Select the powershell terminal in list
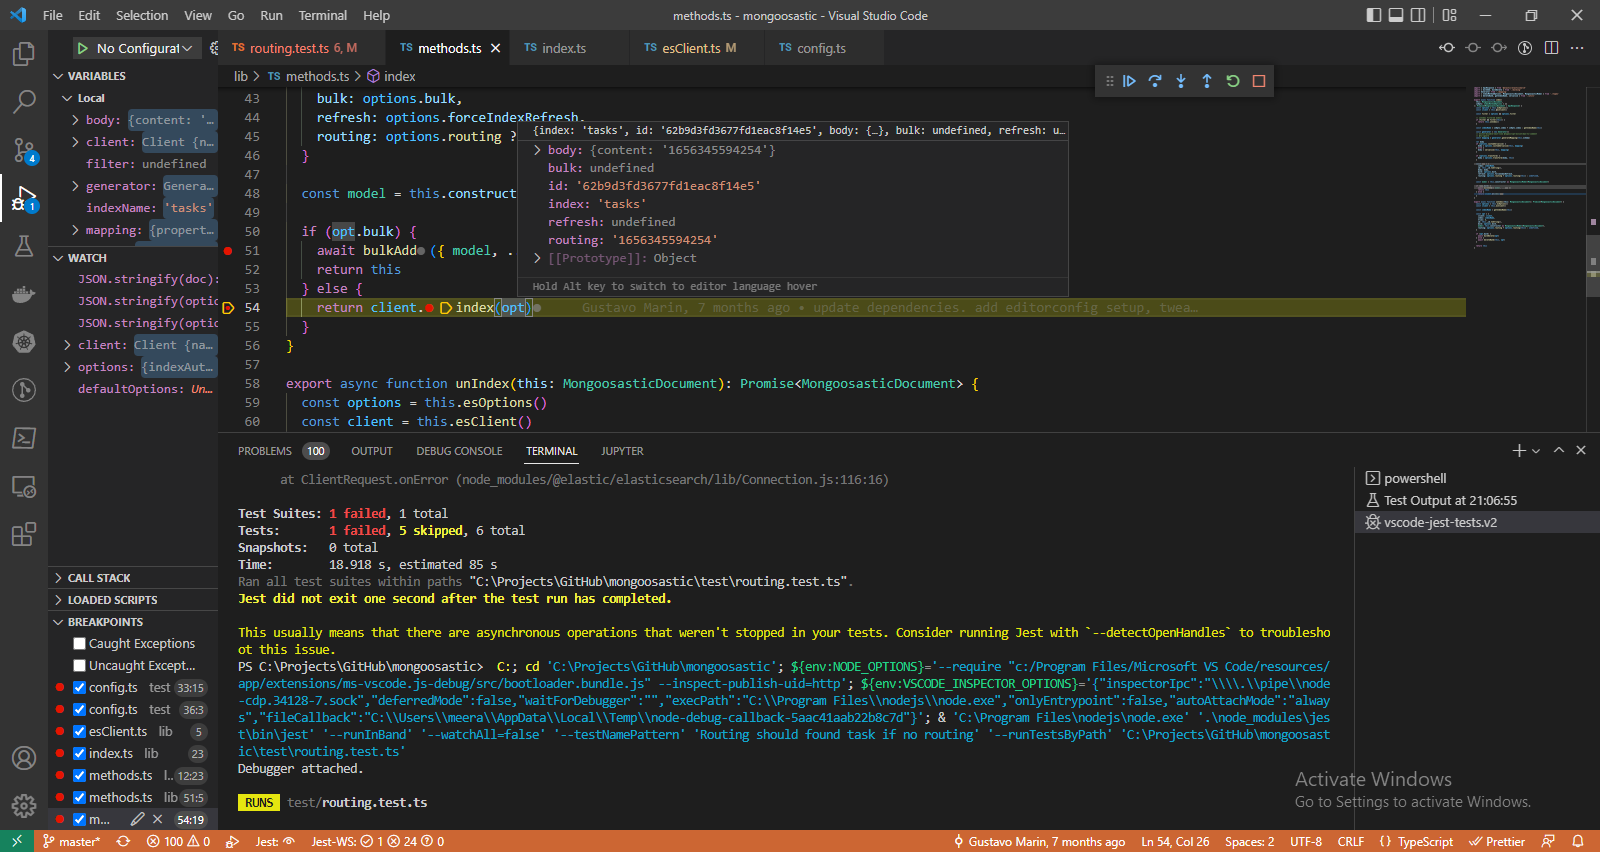 [1414, 478]
